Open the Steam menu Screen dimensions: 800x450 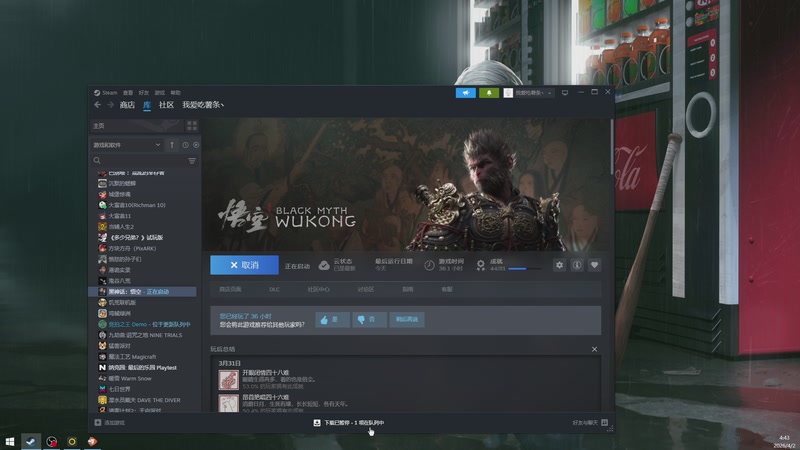pyautogui.click(x=106, y=92)
